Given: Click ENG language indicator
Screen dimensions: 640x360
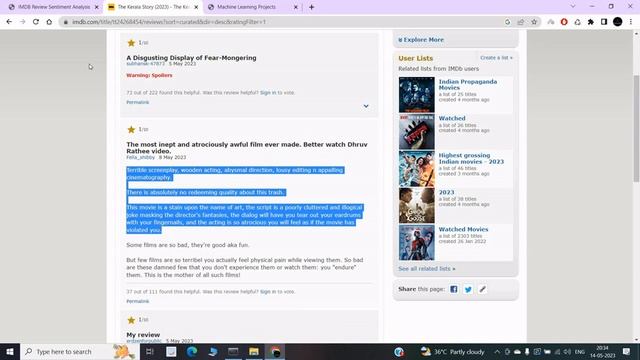Looking at the screenshot, I should pyautogui.click(x=580, y=351).
